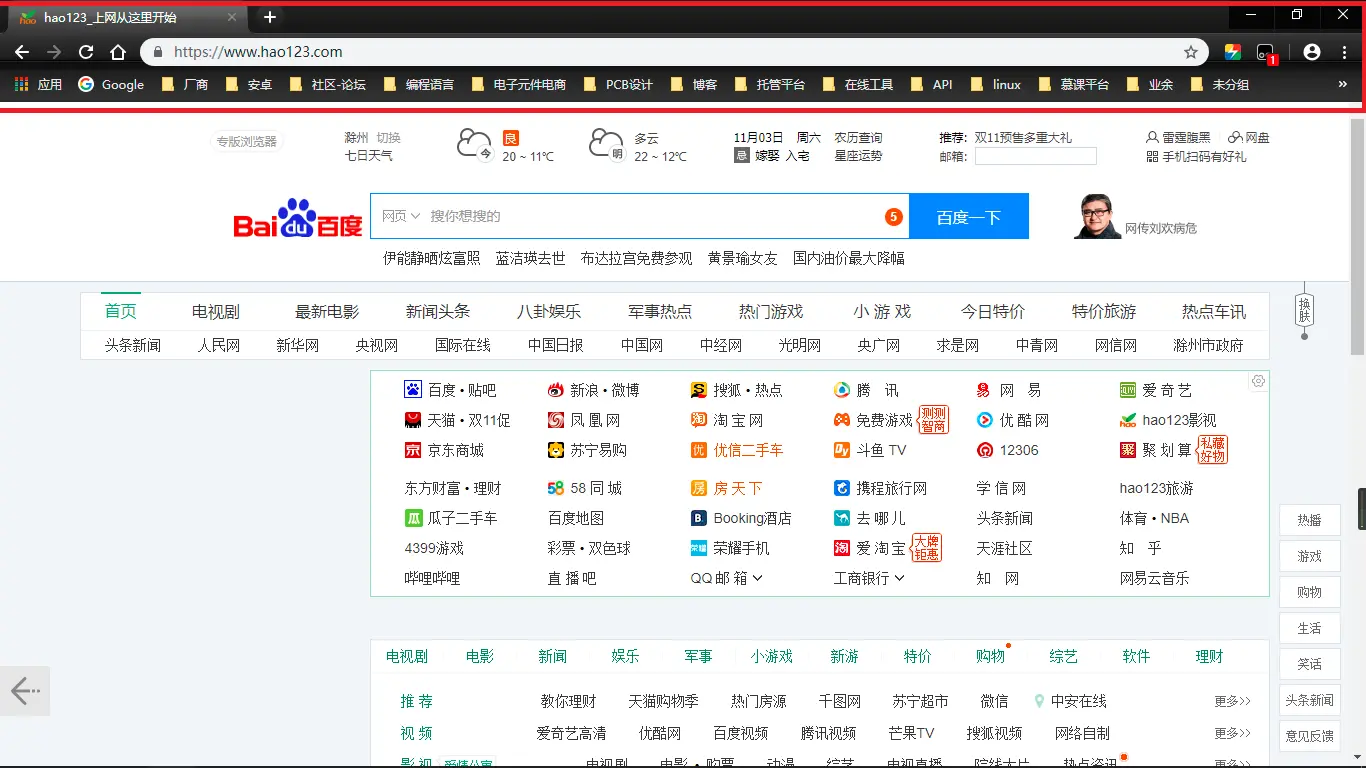Open 12306 railway site link

(1007, 450)
